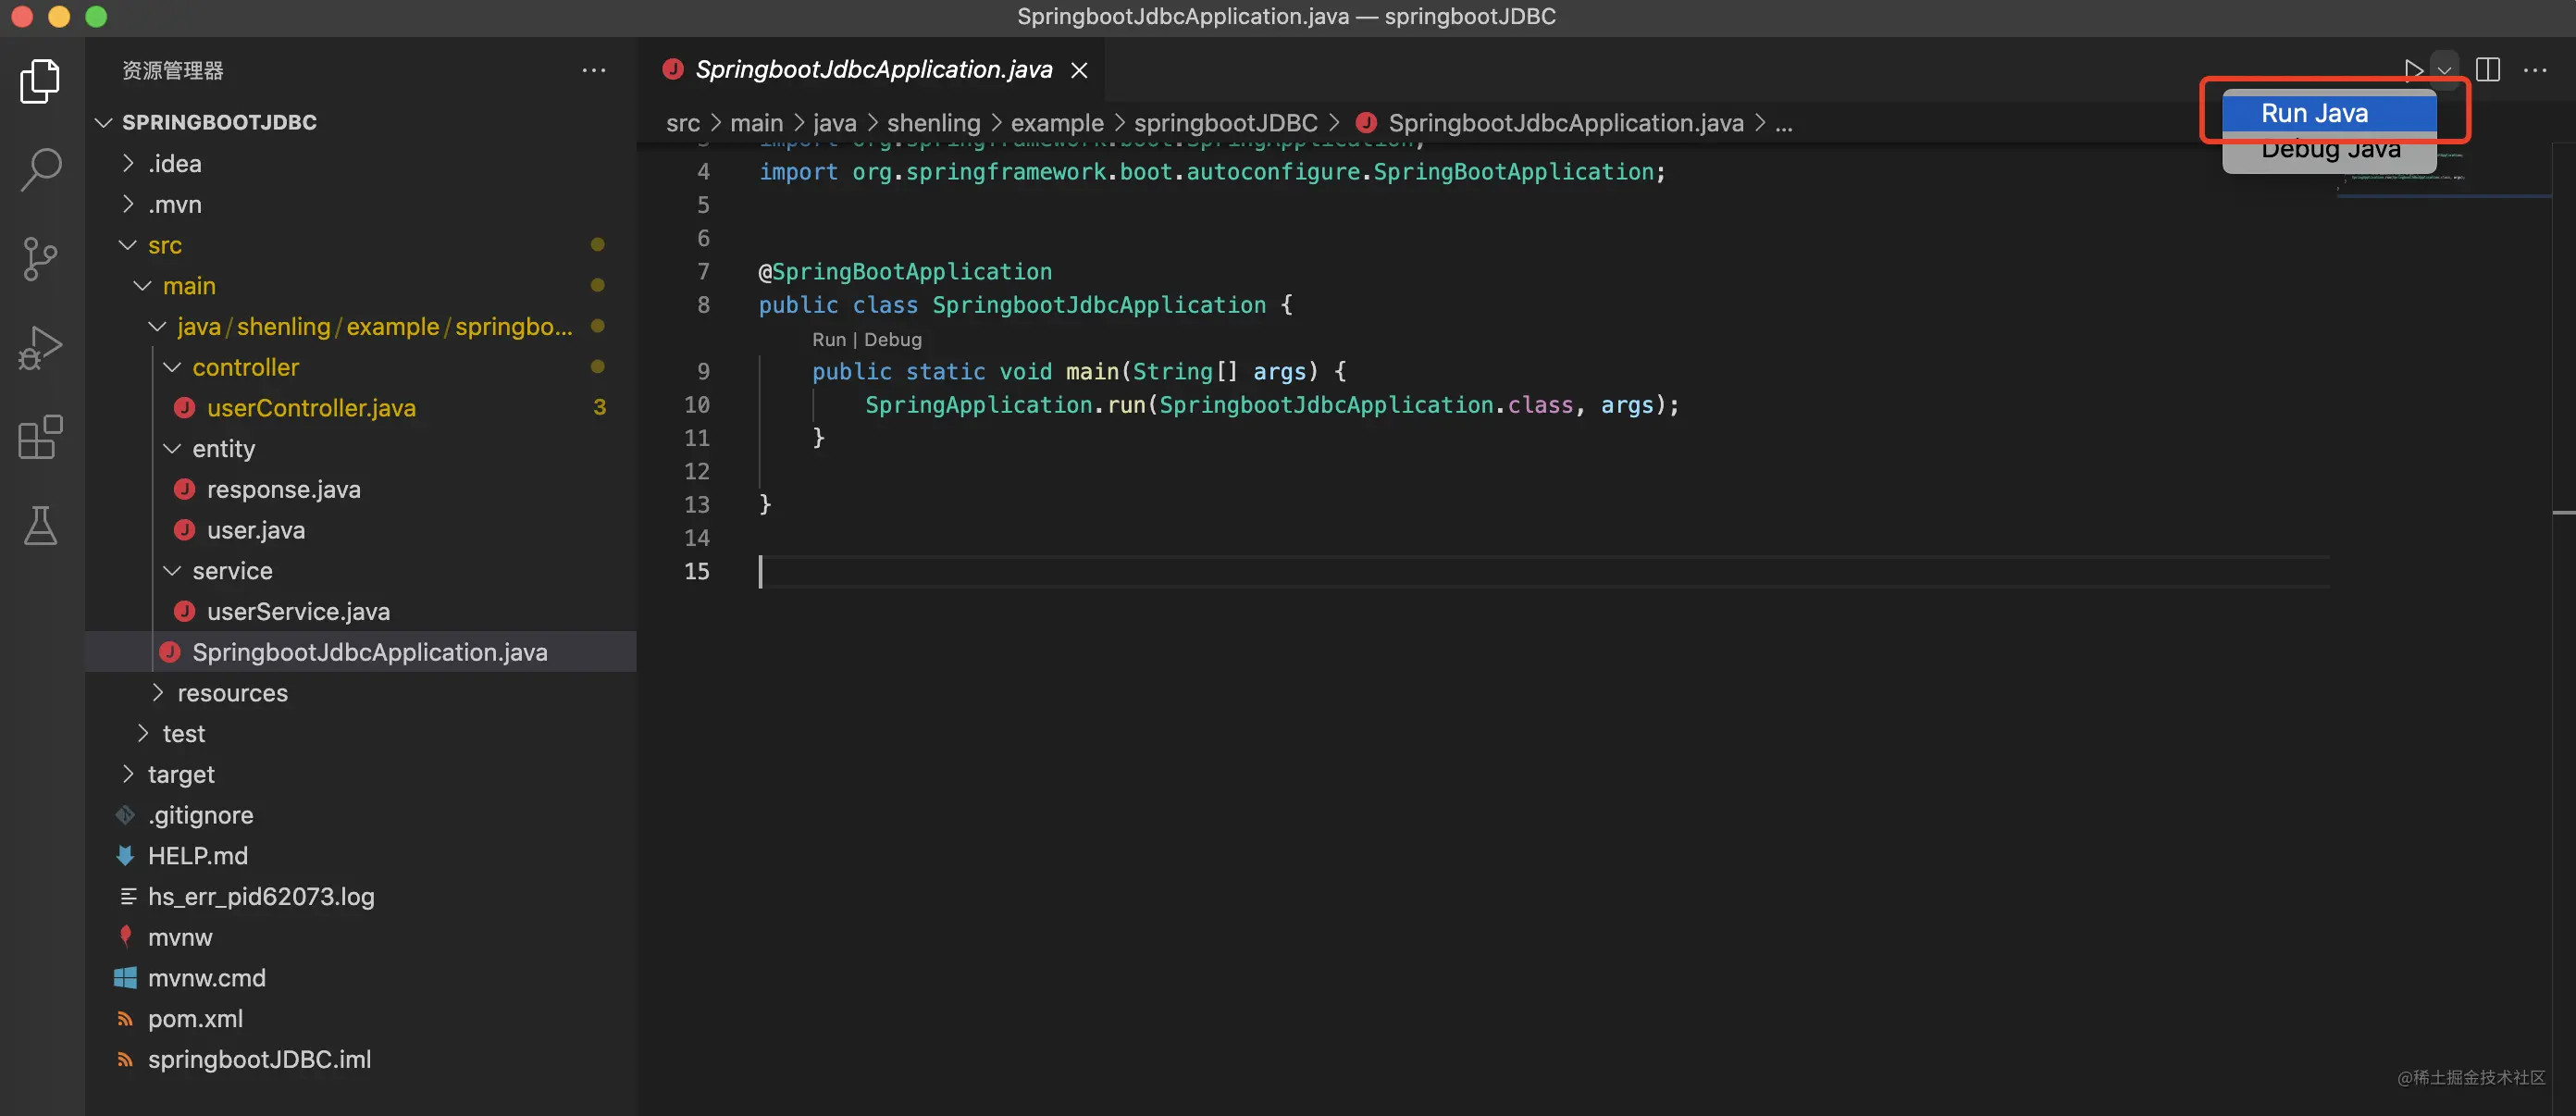Click the Run code lens above main

coord(828,339)
